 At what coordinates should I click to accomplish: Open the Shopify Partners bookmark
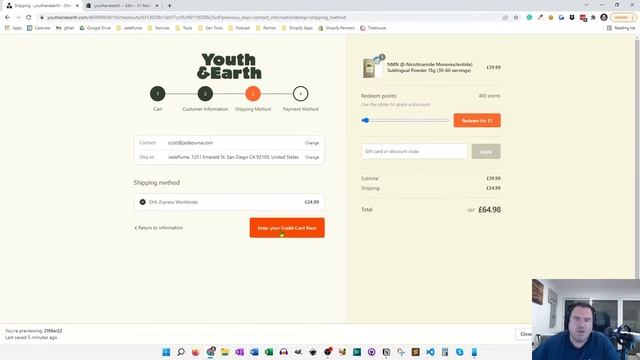[x=336, y=28]
